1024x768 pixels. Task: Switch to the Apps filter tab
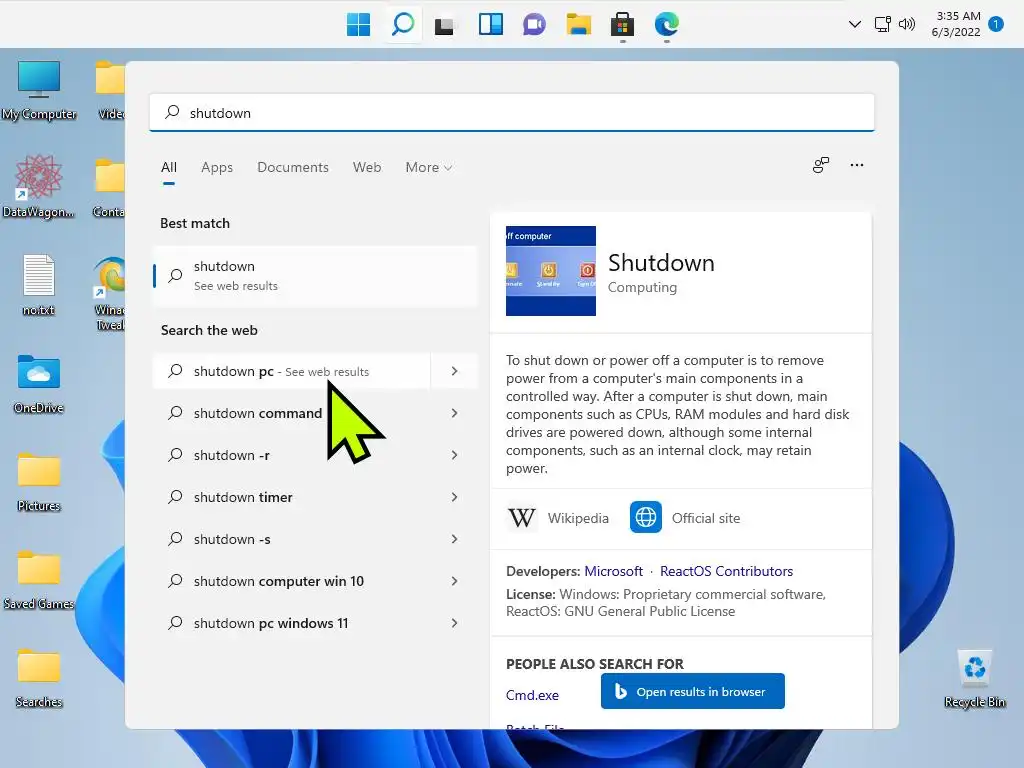[x=217, y=167]
